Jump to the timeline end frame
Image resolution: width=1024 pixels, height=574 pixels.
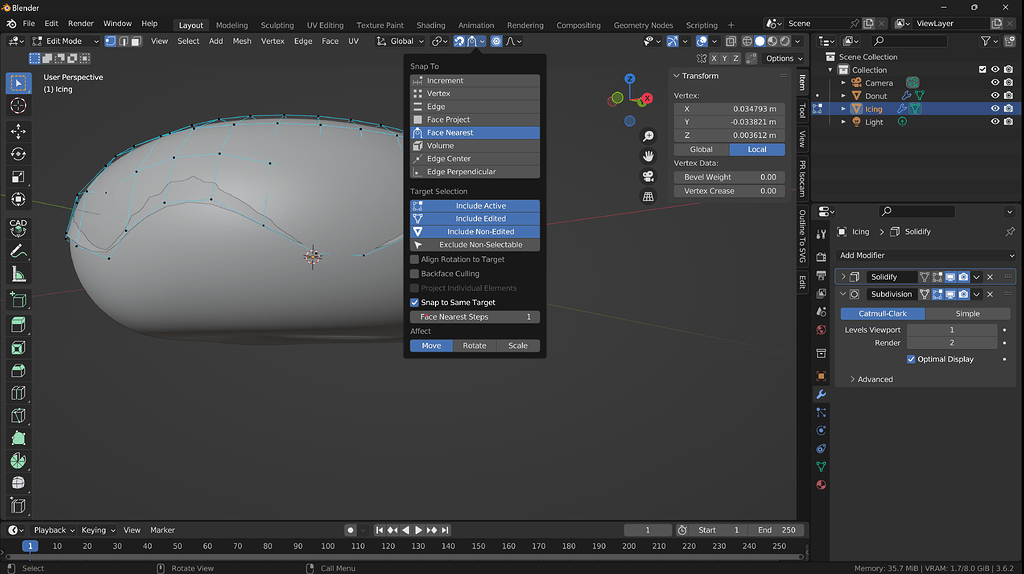[x=445, y=530]
